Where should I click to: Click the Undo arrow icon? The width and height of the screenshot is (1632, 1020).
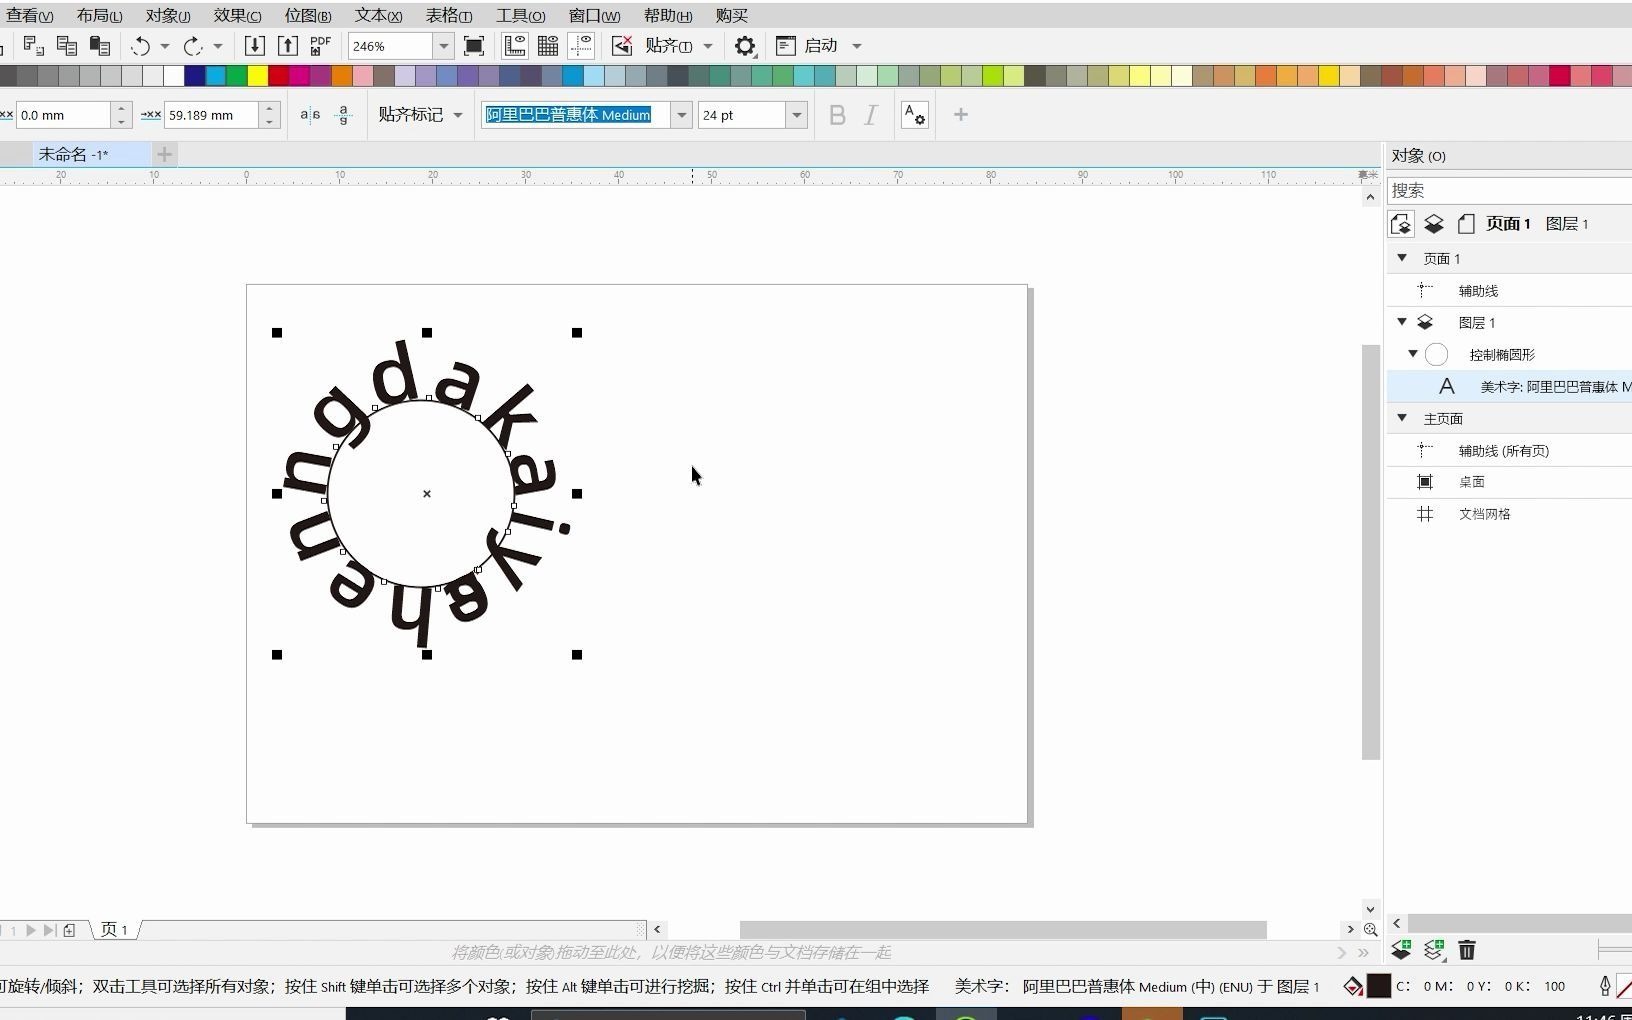[x=140, y=46]
